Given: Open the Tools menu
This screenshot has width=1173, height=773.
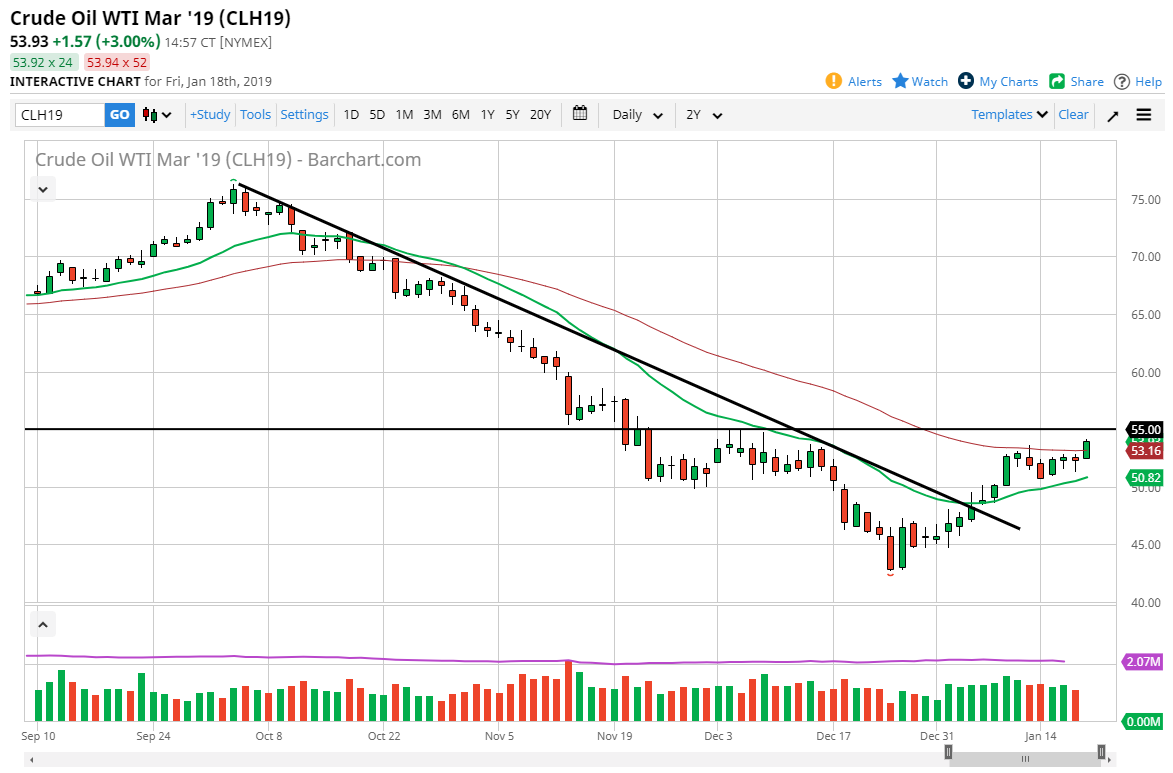Looking at the screenshot, I should point(255,114).
